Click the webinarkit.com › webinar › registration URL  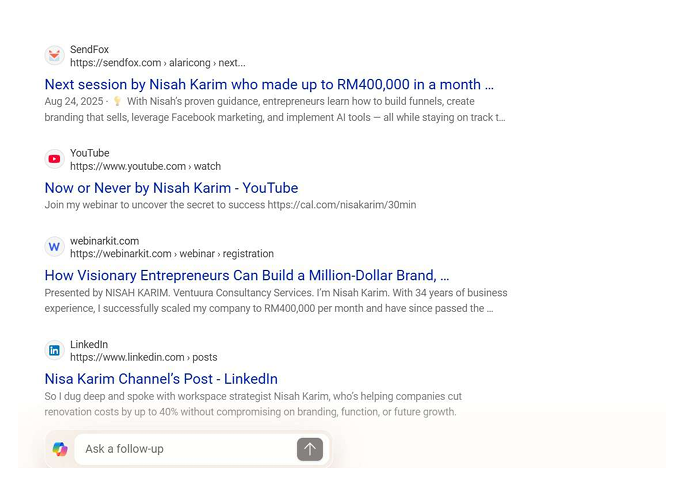click(172, 254)
